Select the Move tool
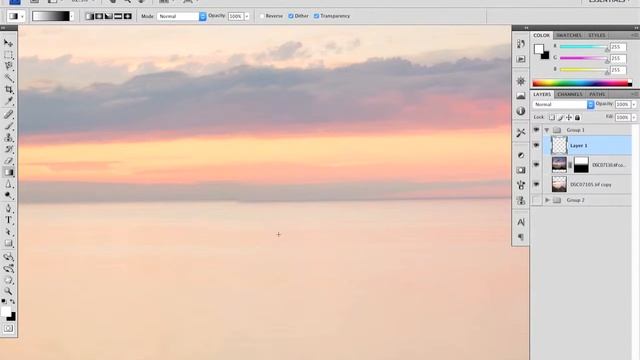This screenshot has width=640, height=360. click(8, 43)
